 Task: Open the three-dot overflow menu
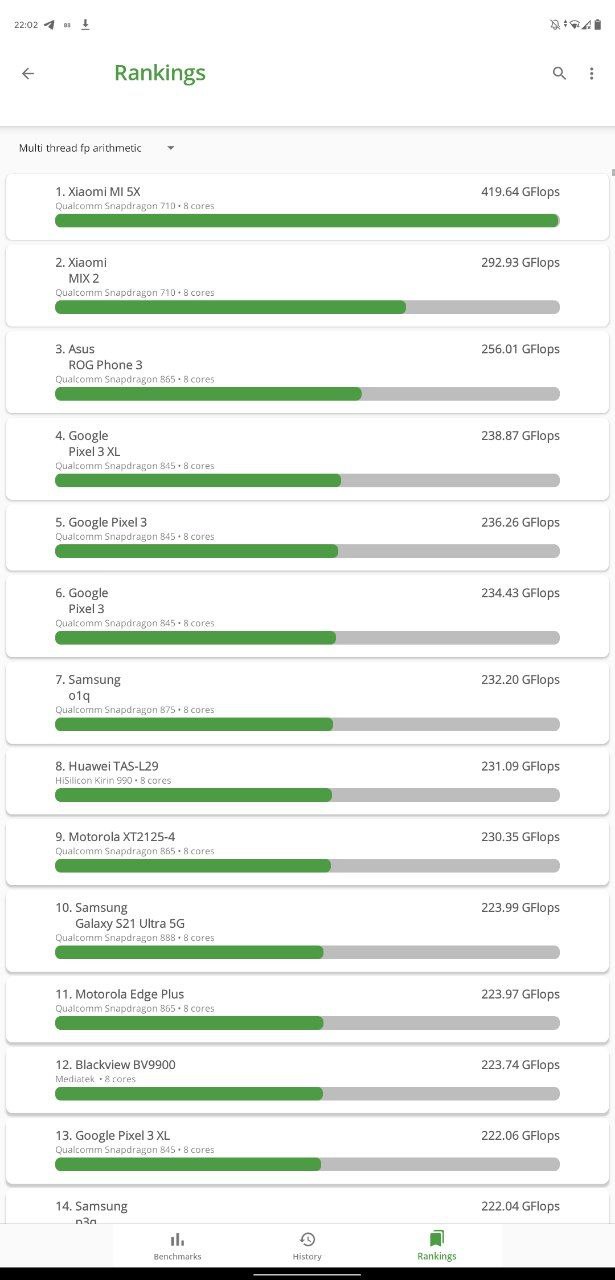591,73
